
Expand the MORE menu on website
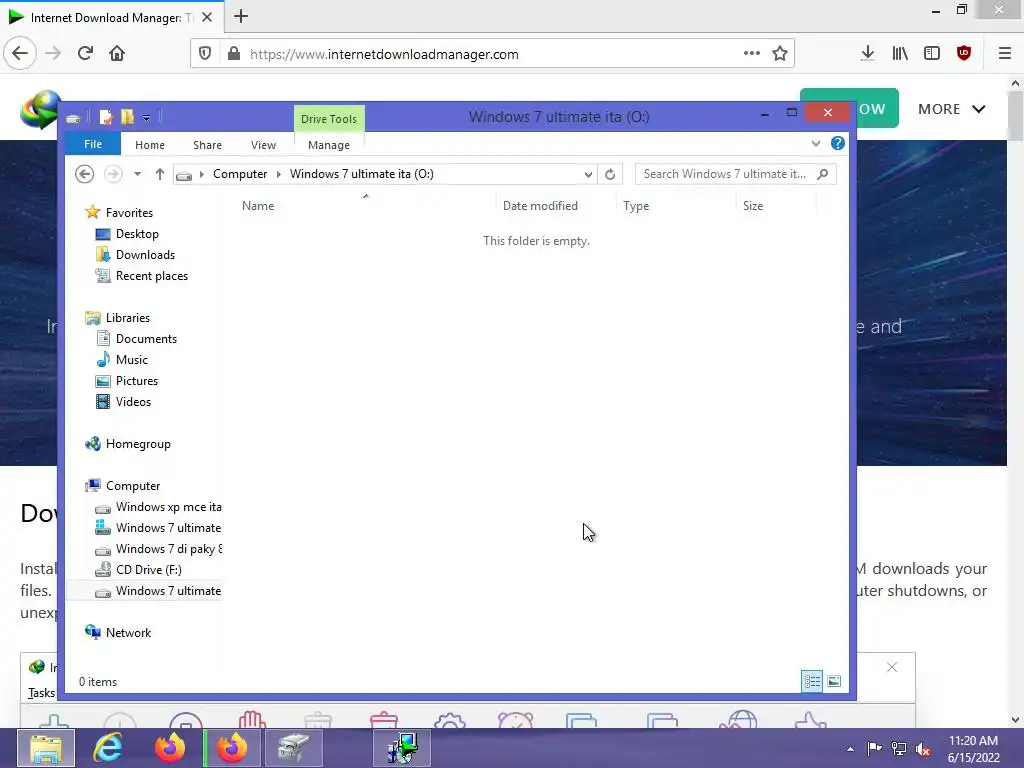click(952, 109)
